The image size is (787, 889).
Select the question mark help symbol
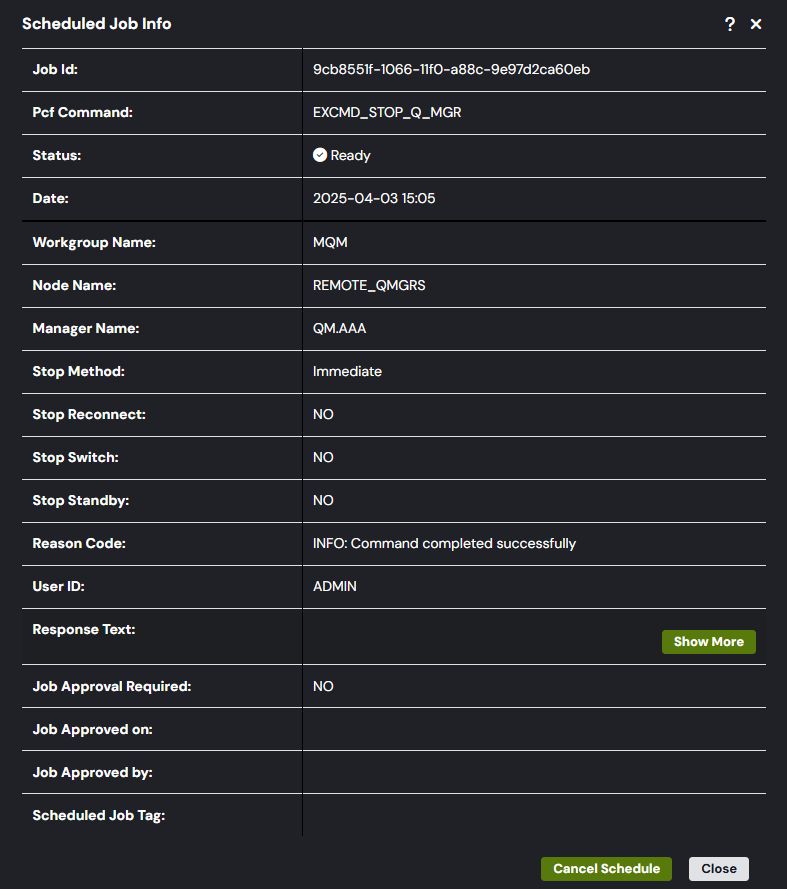(729, 23)
